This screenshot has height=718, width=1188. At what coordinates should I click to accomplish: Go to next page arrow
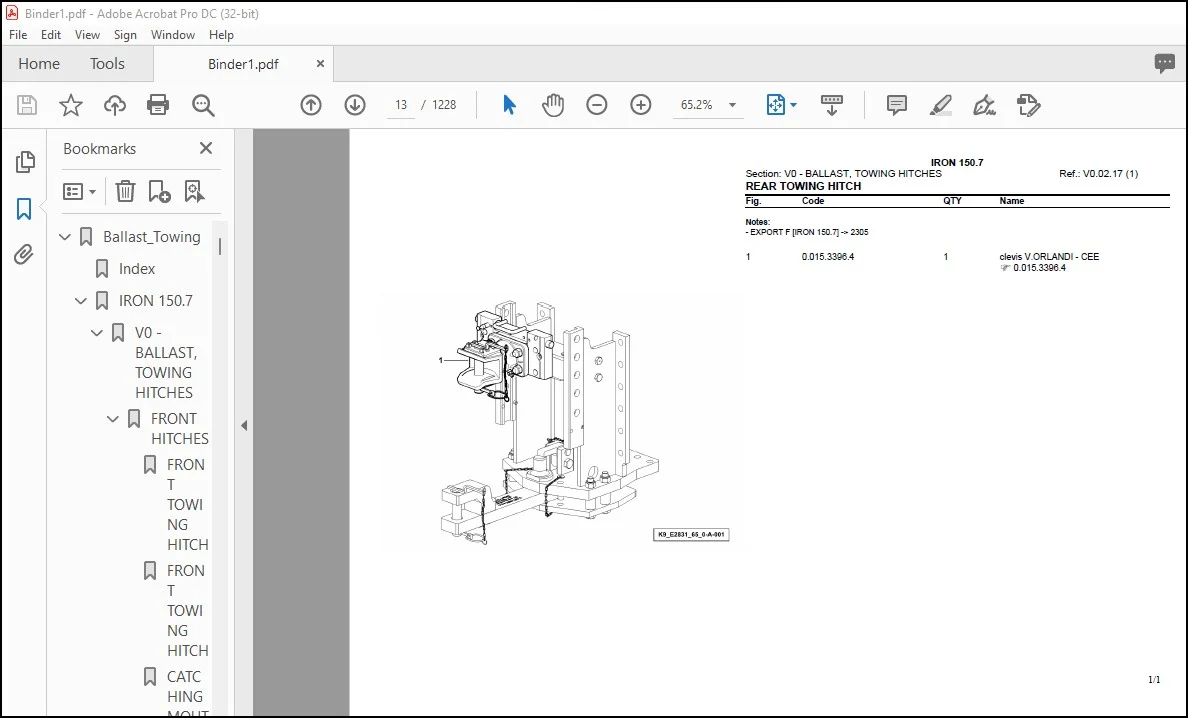click(355, 105)
